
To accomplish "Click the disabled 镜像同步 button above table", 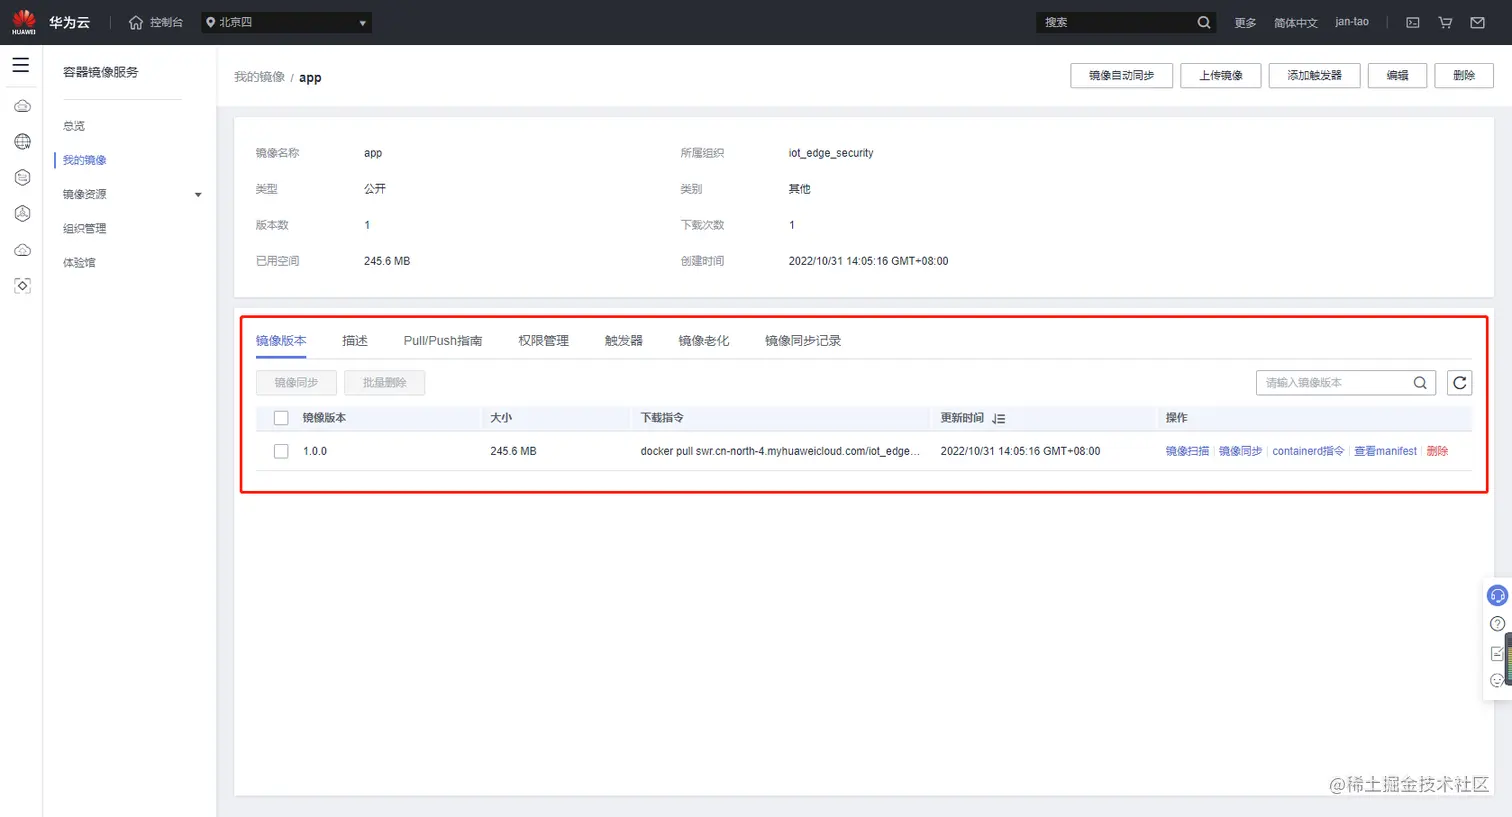I will tap(296, 383).
